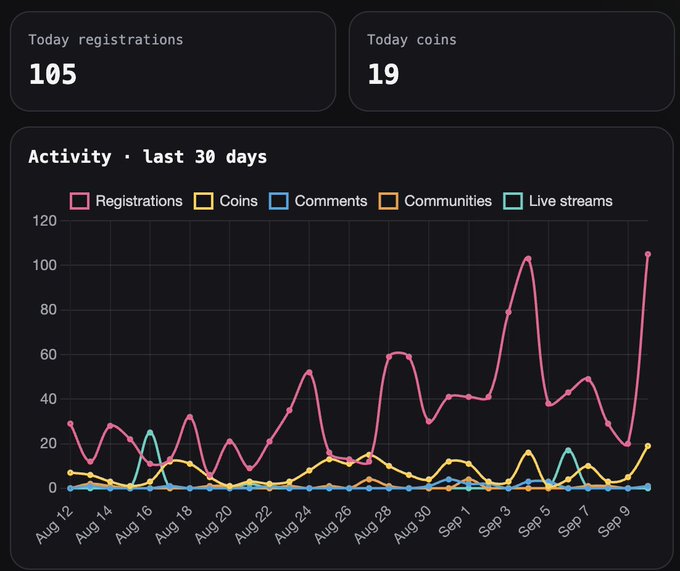This screenshot has height=571, width=680.
Task: Toggle the Registrations legend color box
Action: [x=80, y=201]
